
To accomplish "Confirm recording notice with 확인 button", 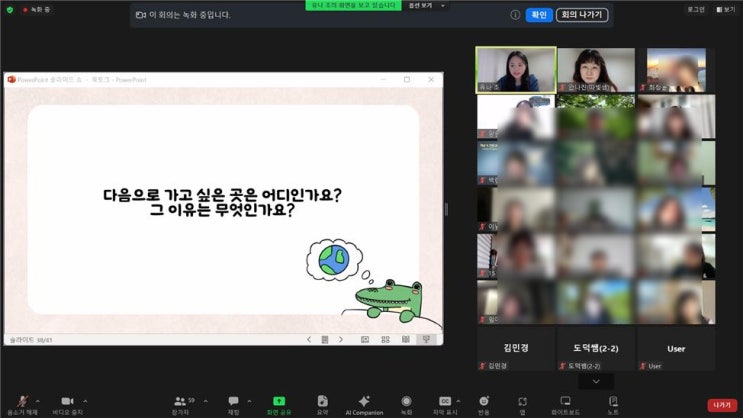I will pos(539,15).
